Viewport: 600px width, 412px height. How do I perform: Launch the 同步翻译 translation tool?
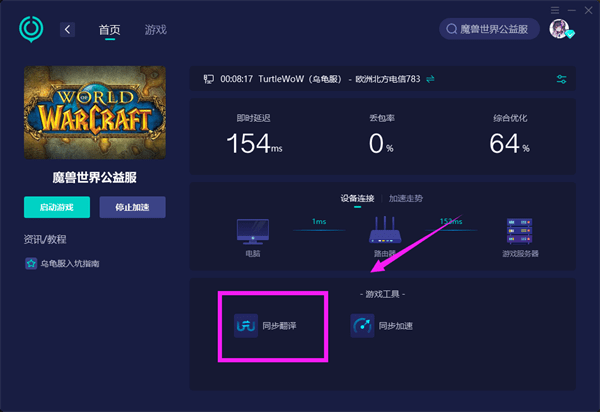266,326
